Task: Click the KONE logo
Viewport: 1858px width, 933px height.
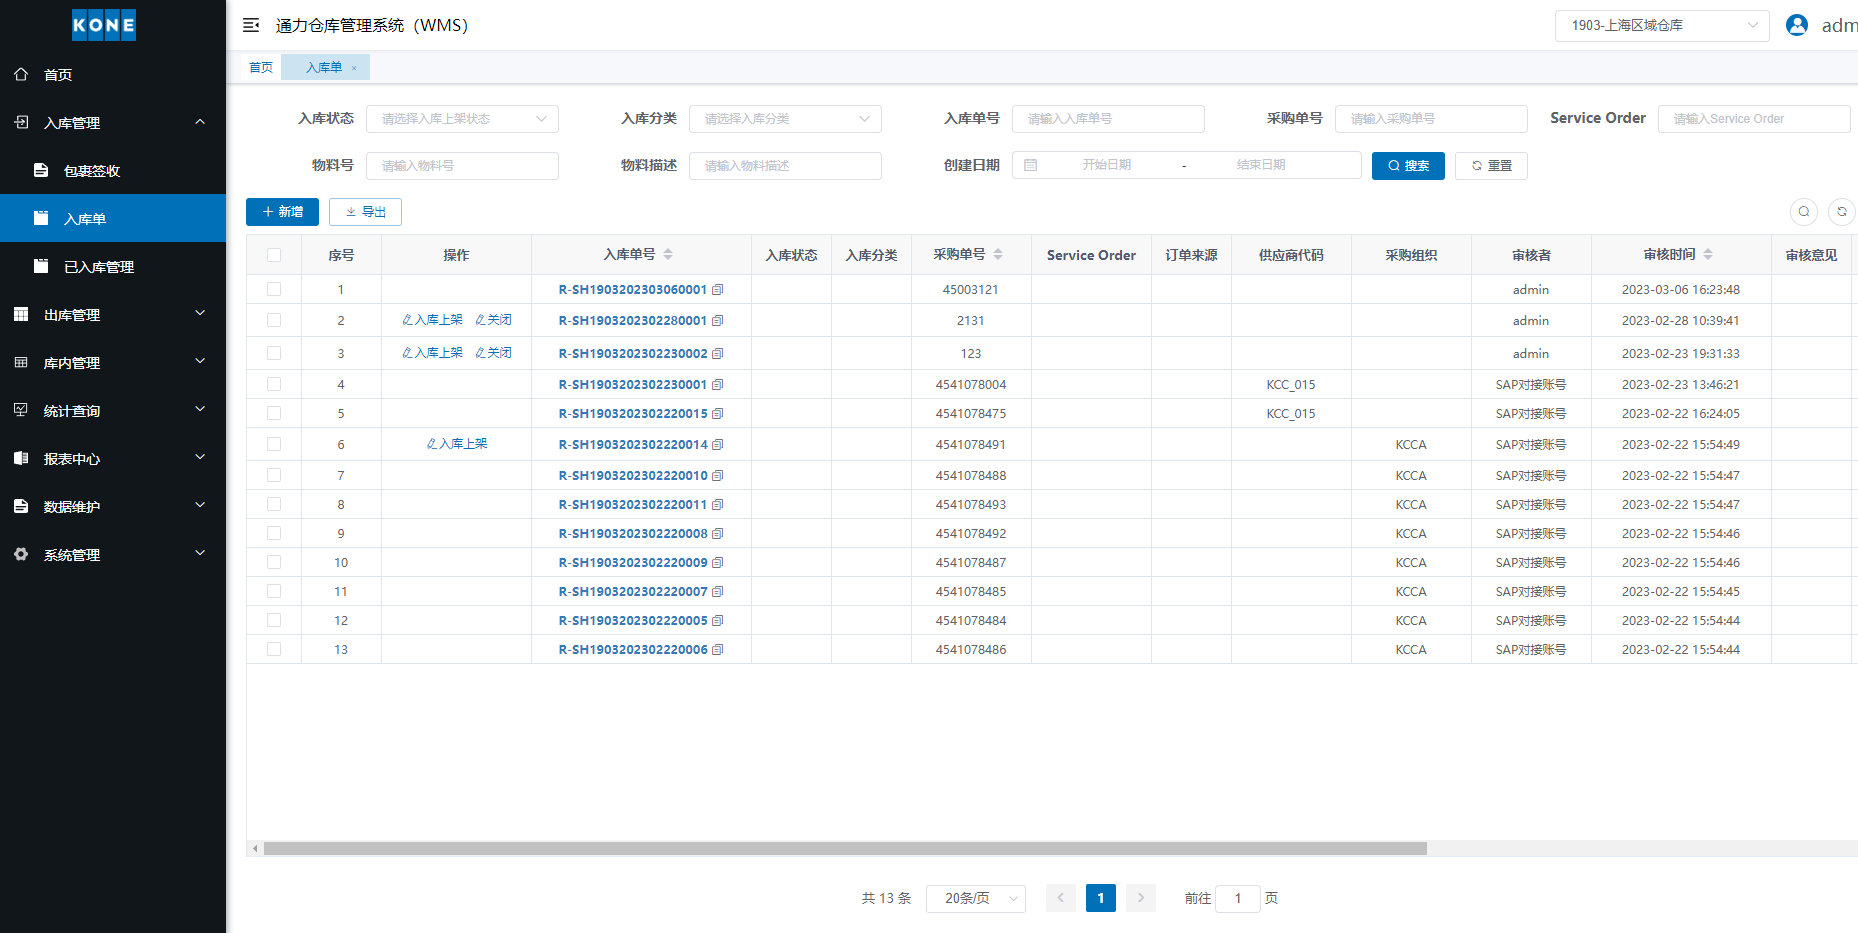Action: tap(104, 25)
